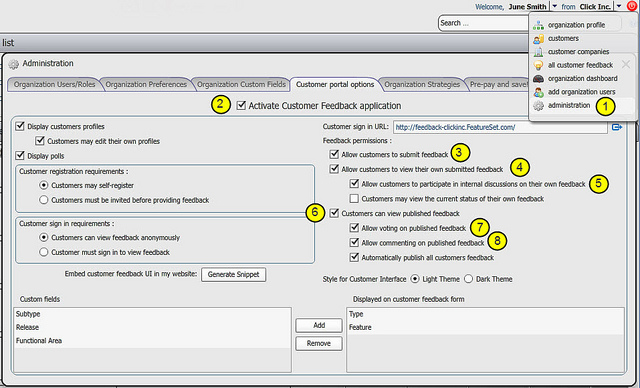The image size is (640, 388).
Task: Open the customer sign in URL arrow icon
Action: pos(617,127)
